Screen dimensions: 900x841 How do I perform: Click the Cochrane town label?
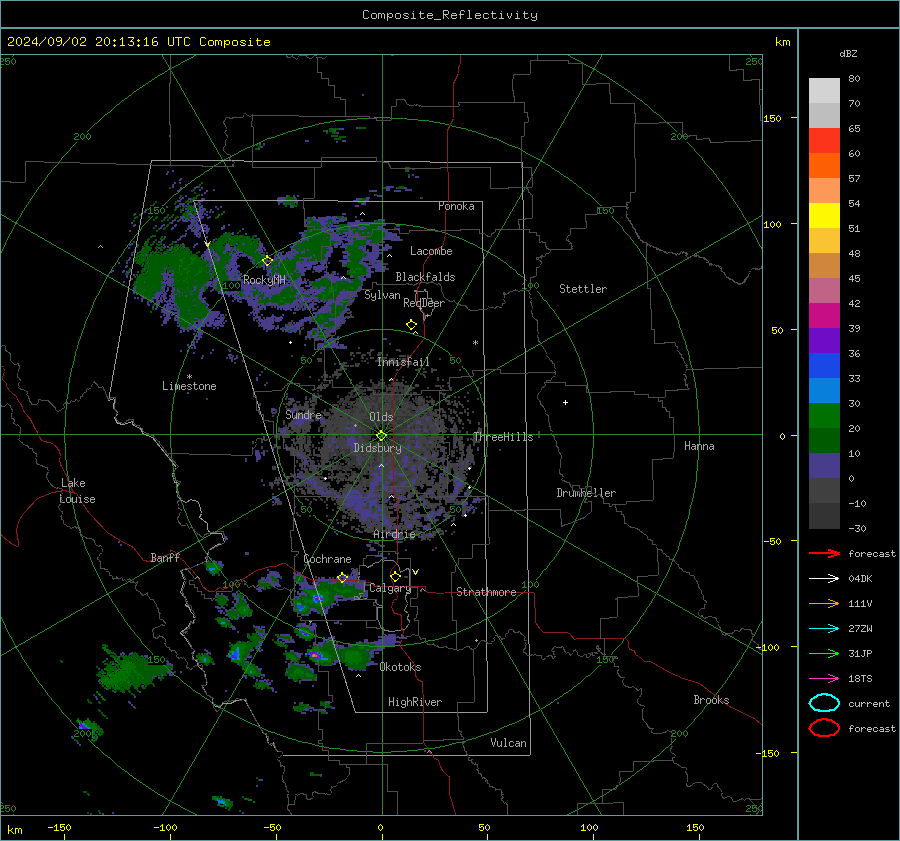coord(327,559)
